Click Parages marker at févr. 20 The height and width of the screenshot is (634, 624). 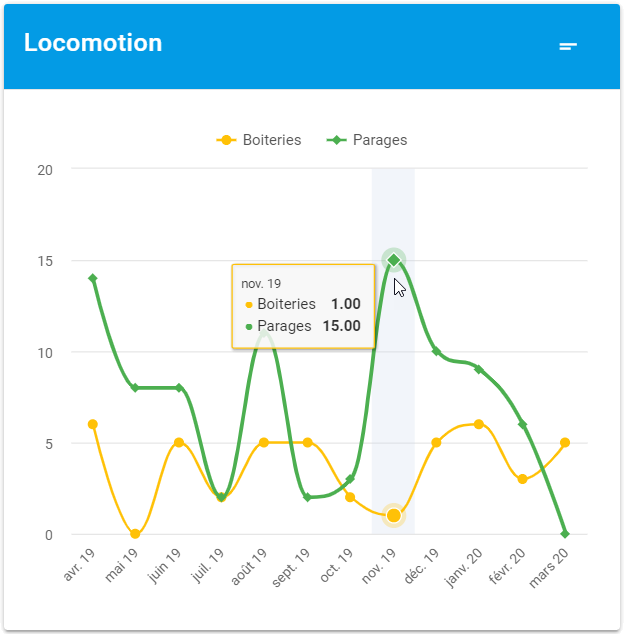tap(522, 425)
